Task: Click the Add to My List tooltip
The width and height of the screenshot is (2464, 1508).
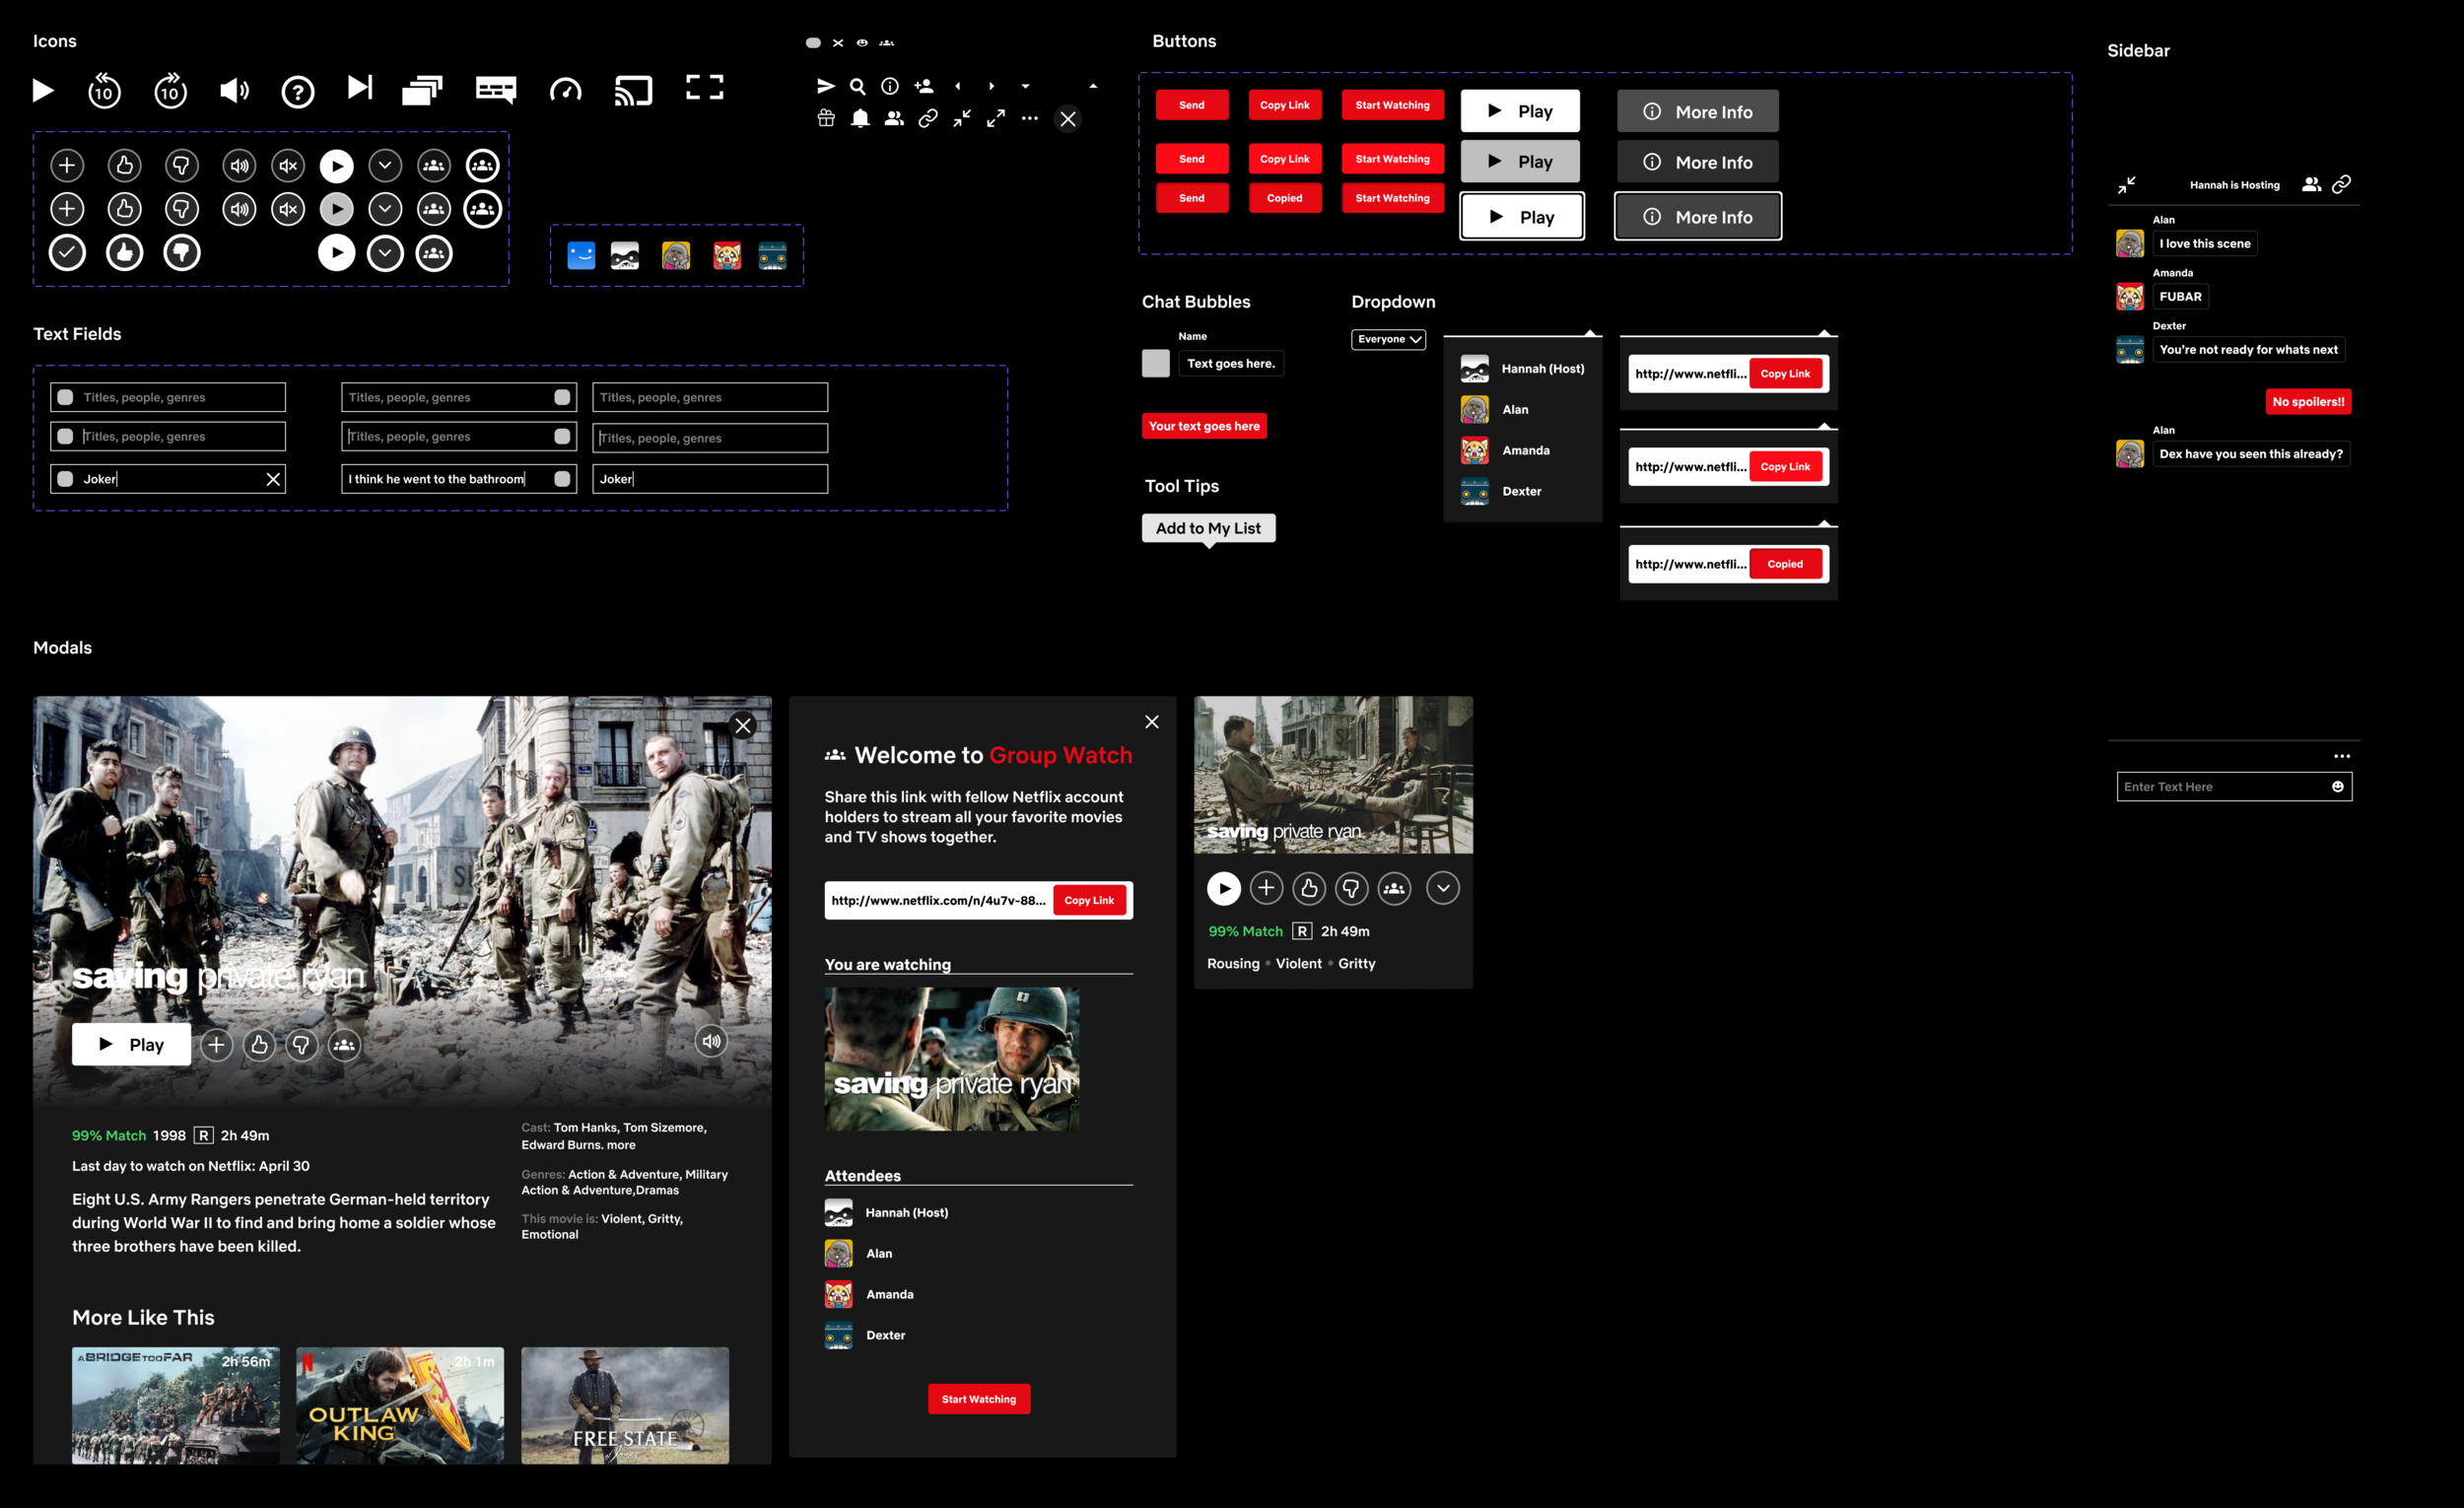Action: click(1208, 528)
